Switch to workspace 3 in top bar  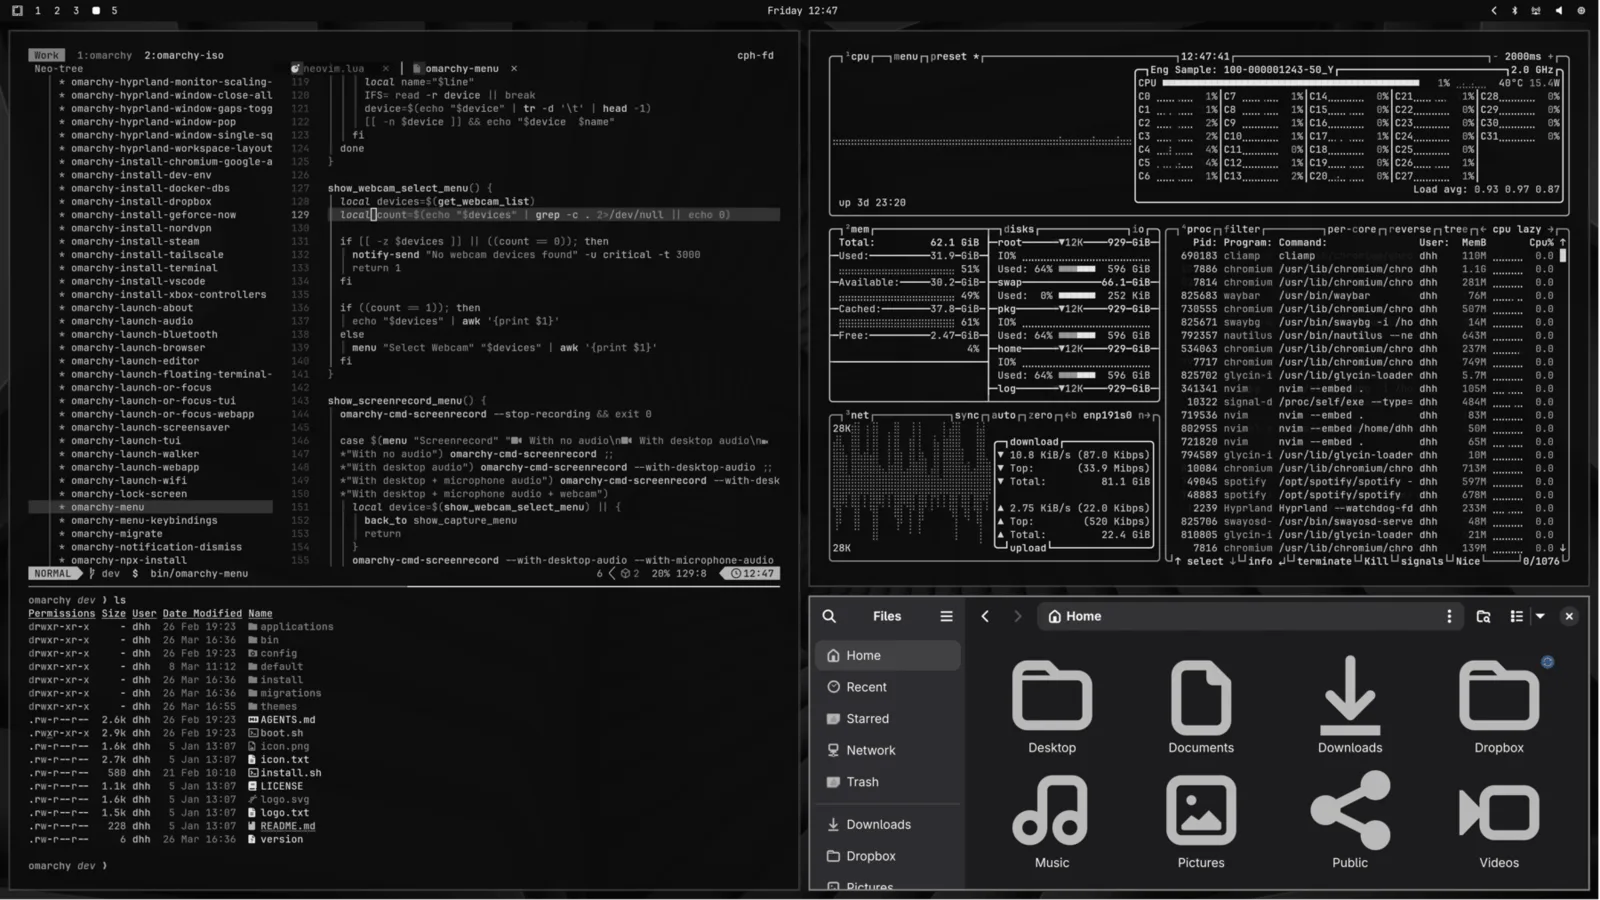pyautogui.click(x=76, y=10)
